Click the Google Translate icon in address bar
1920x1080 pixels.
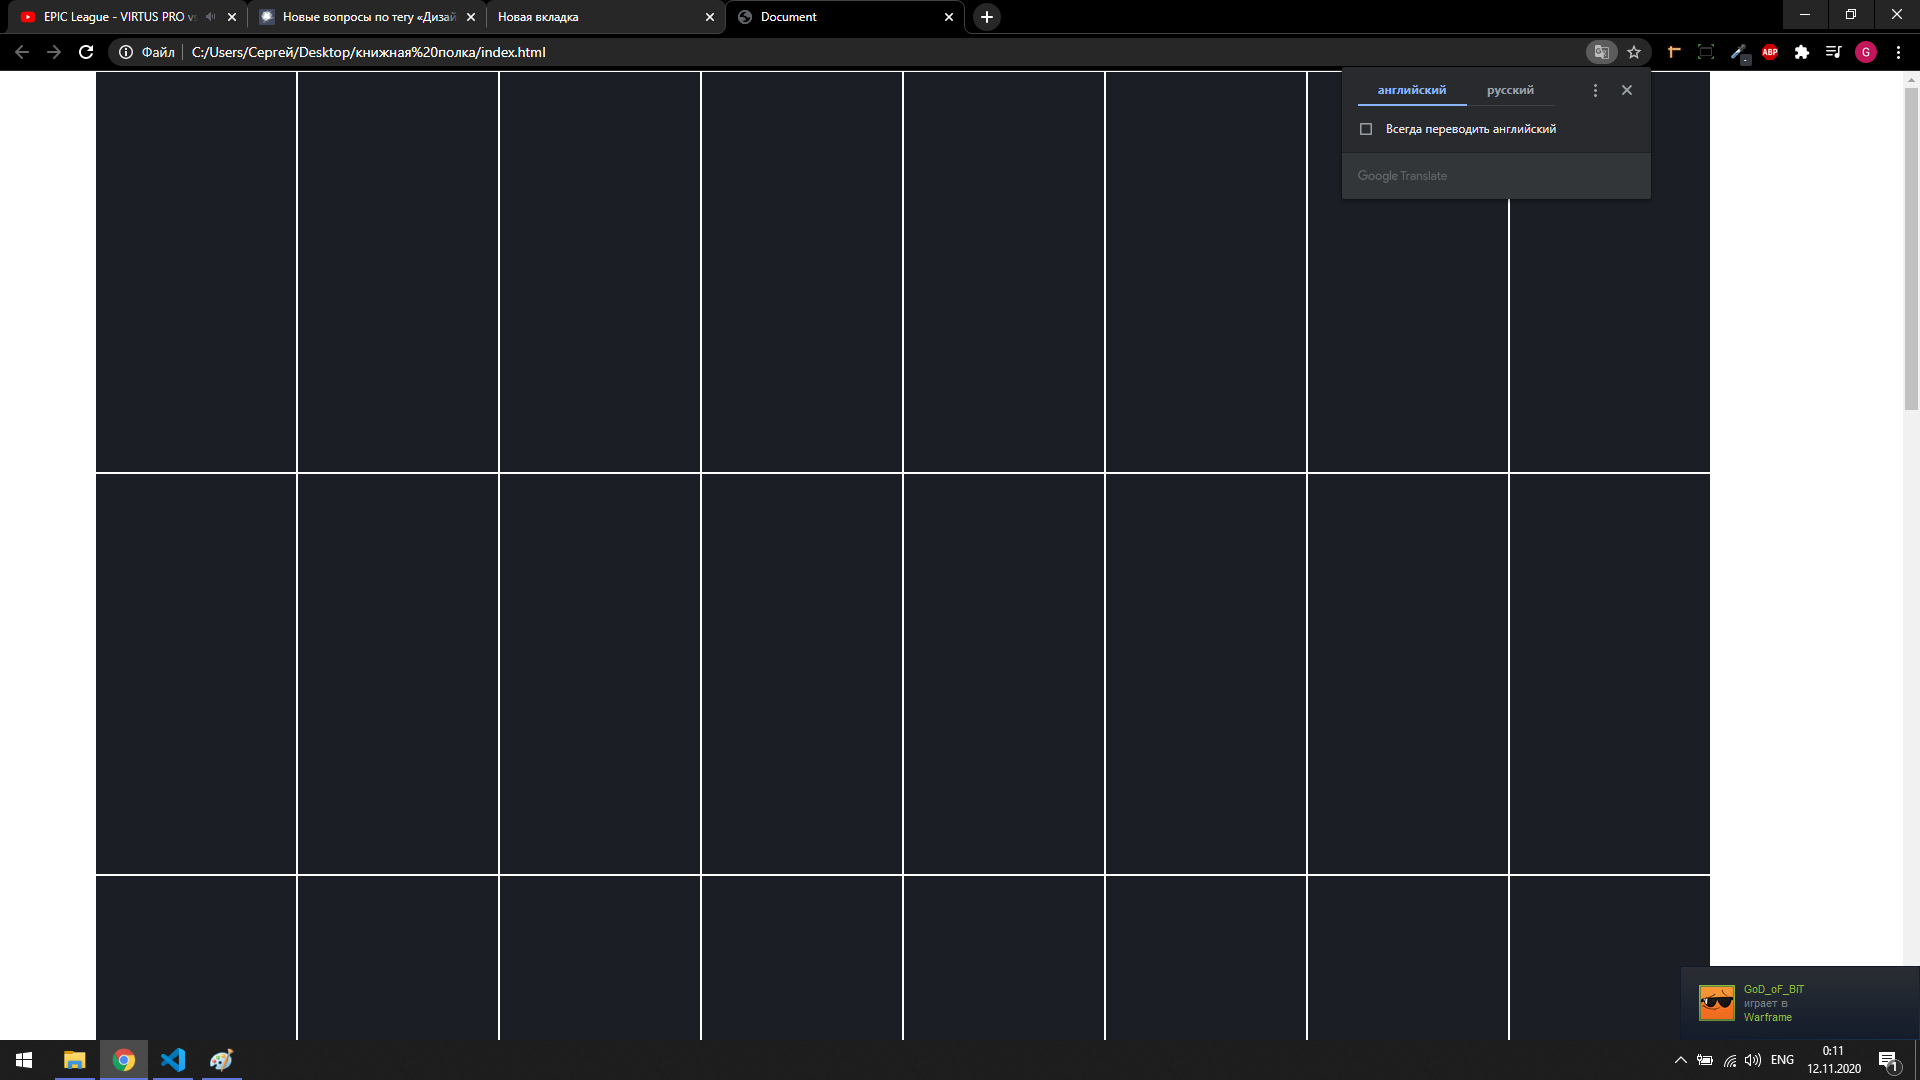pos(1601,52)
